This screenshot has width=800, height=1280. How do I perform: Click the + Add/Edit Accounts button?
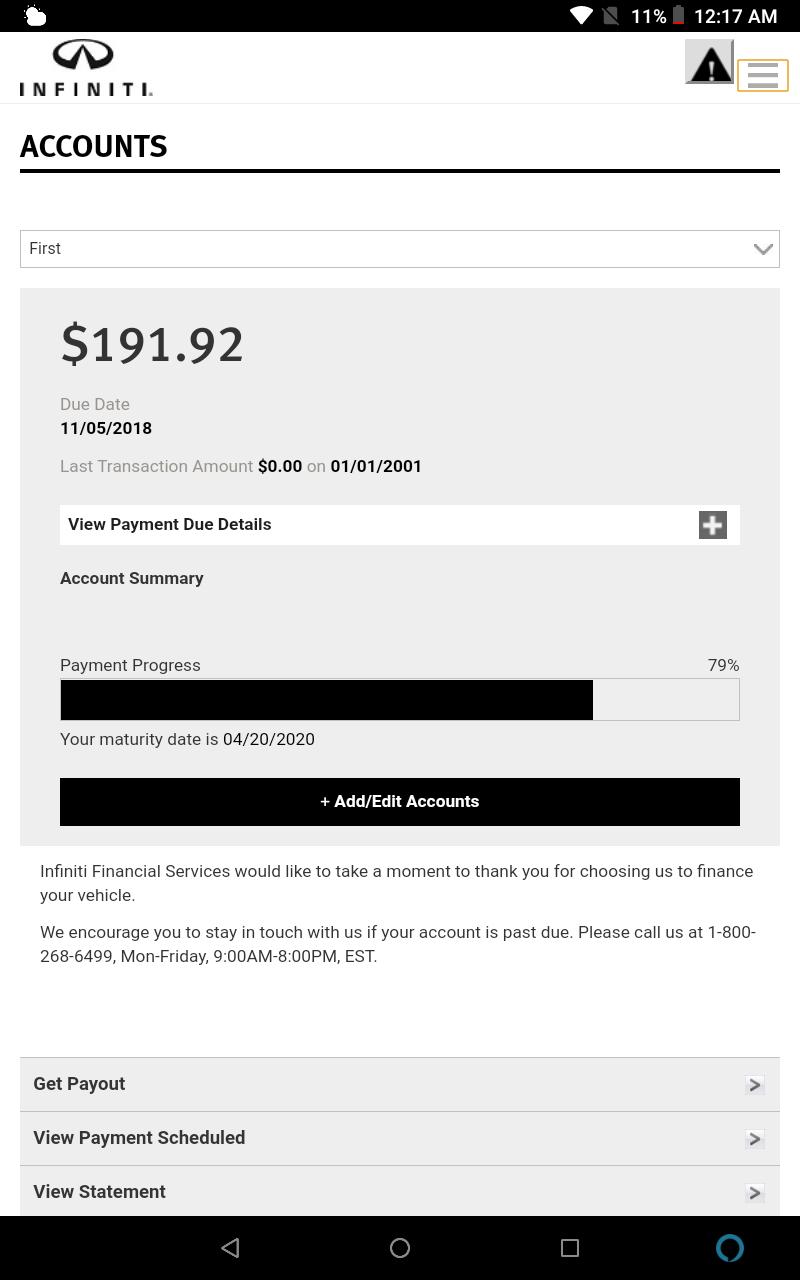(400, 802)
